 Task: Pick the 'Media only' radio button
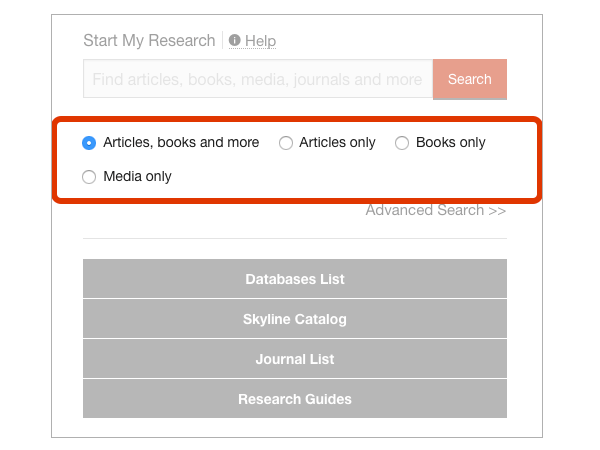point(89,177)
